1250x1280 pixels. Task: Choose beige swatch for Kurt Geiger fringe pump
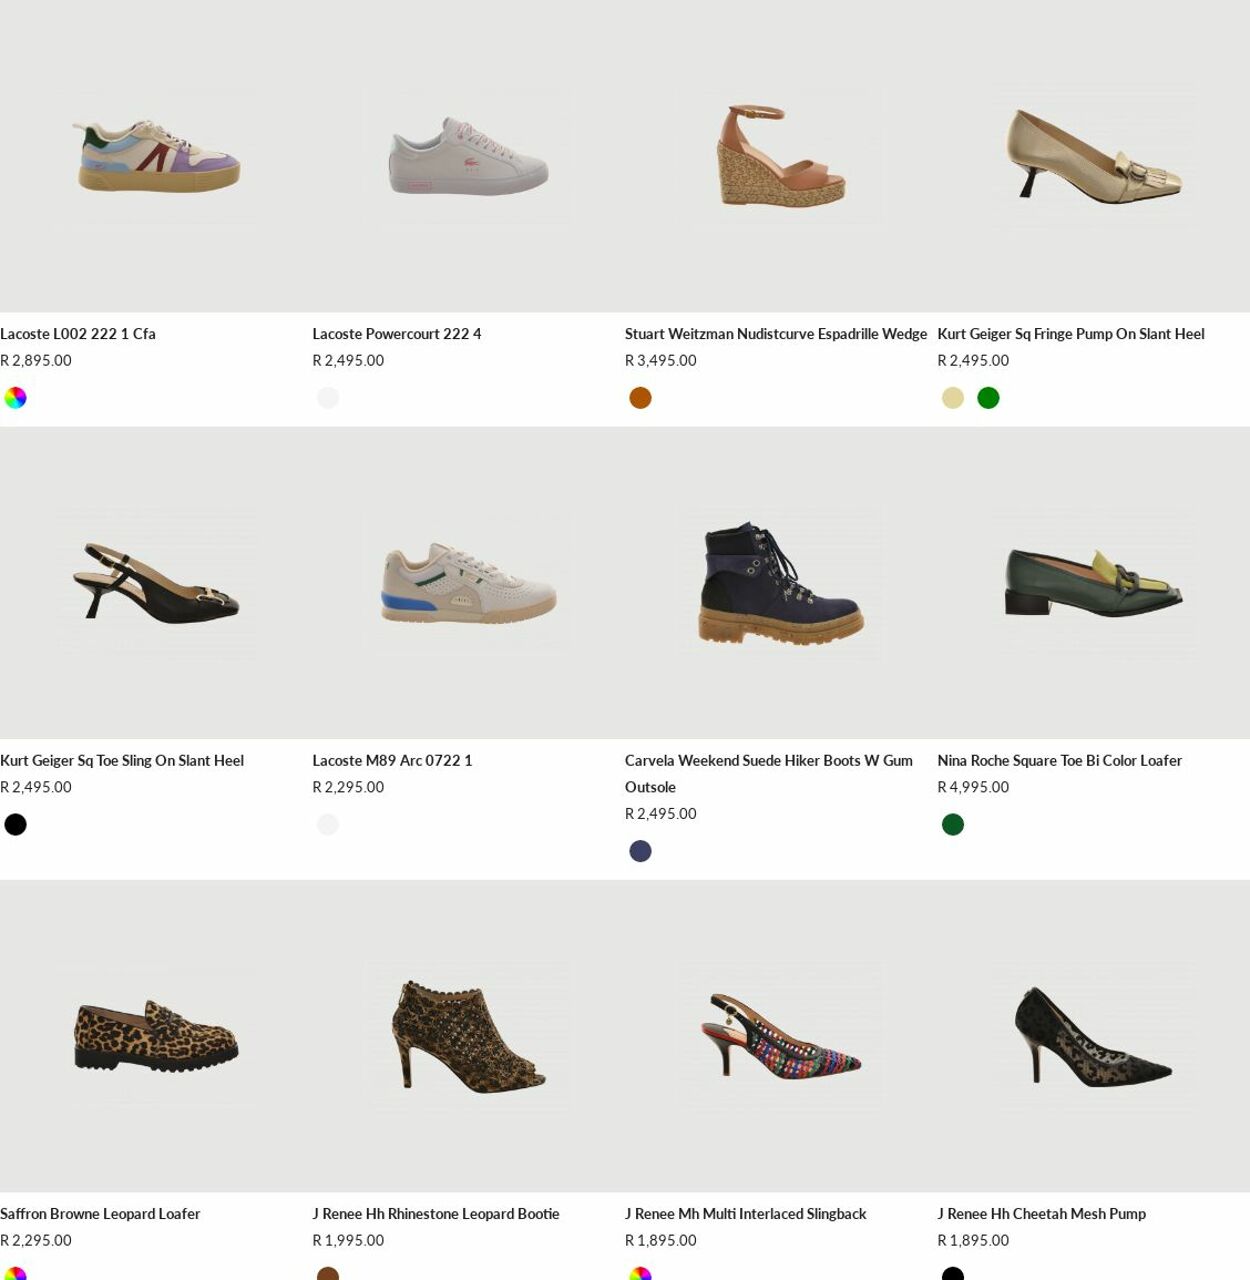953,398
